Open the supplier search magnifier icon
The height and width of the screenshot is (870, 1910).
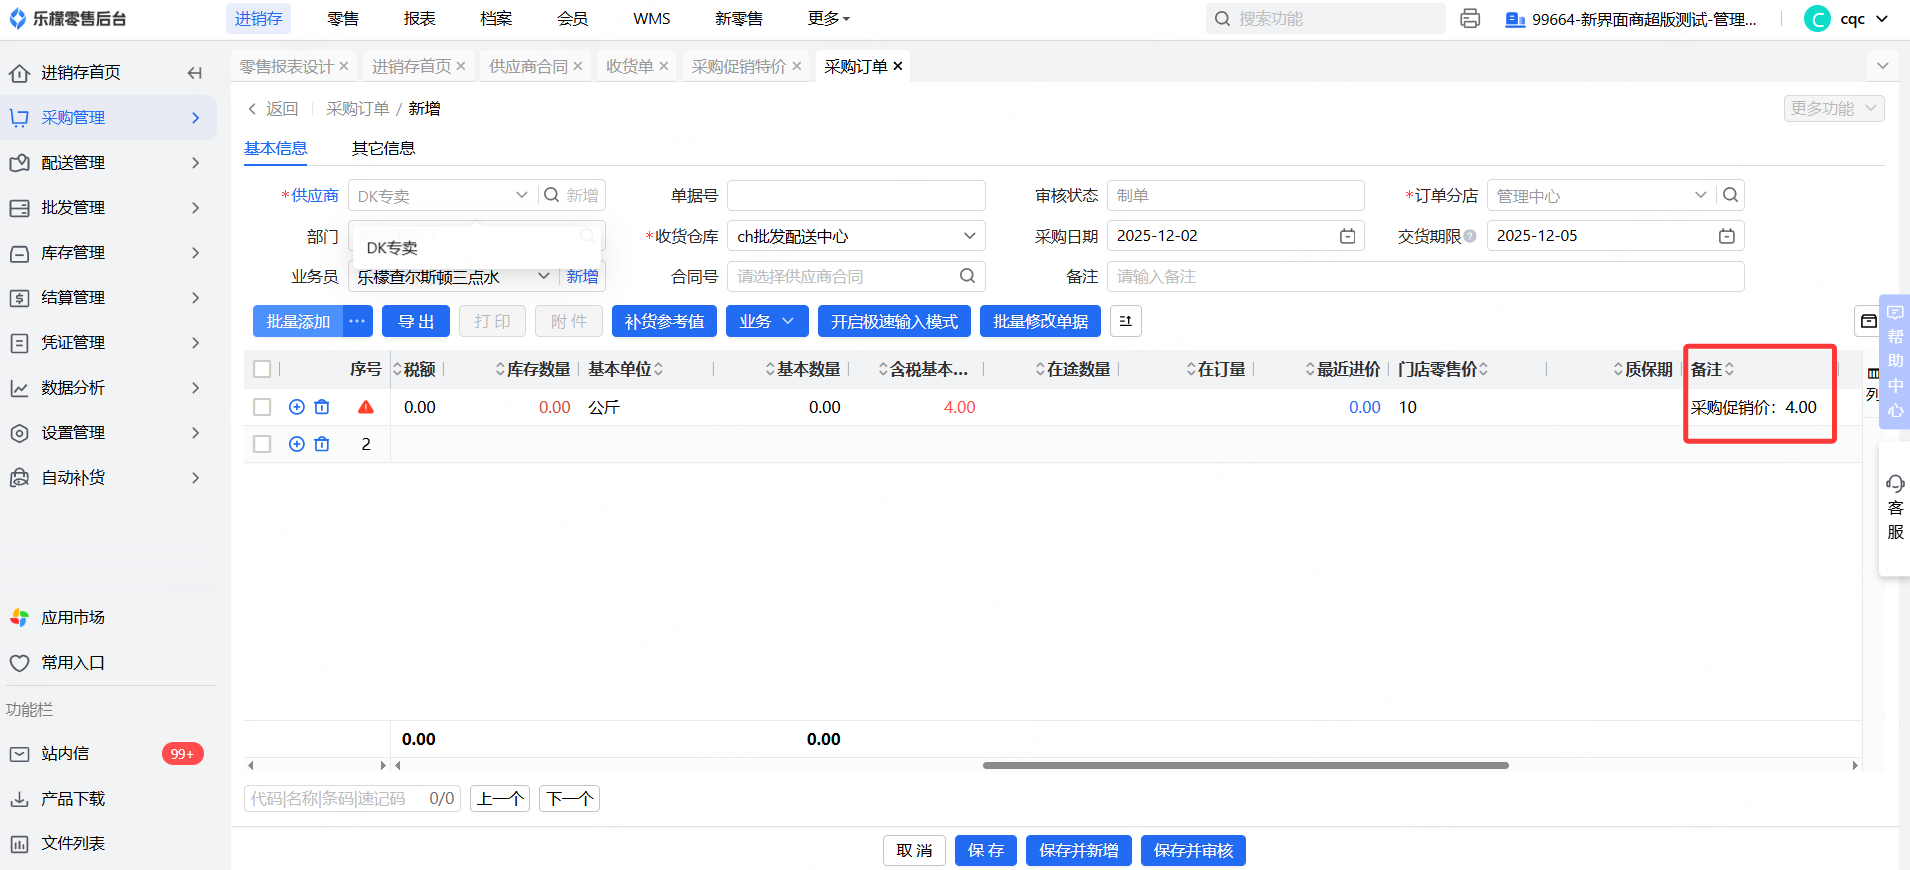click(551, 195)
